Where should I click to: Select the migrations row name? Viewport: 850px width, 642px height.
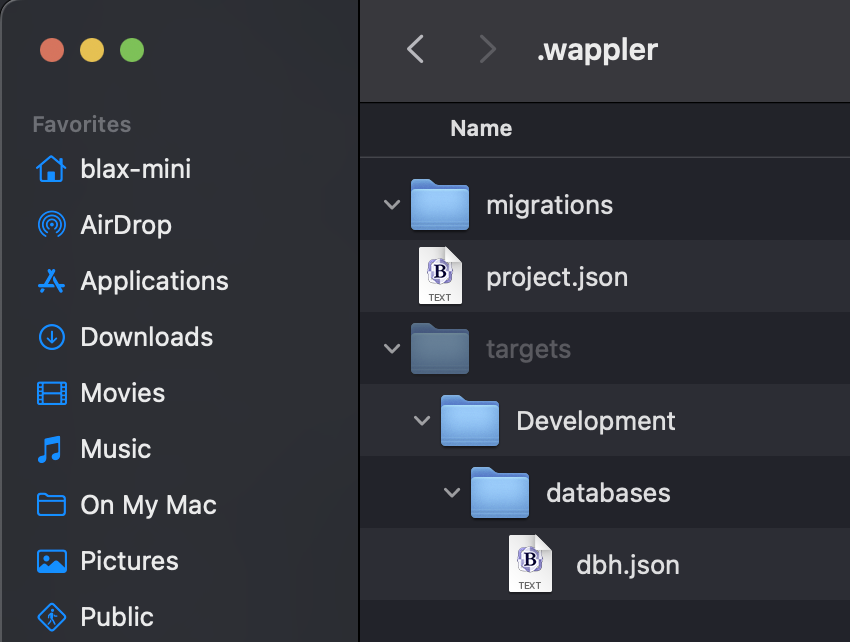click(549, 206)
